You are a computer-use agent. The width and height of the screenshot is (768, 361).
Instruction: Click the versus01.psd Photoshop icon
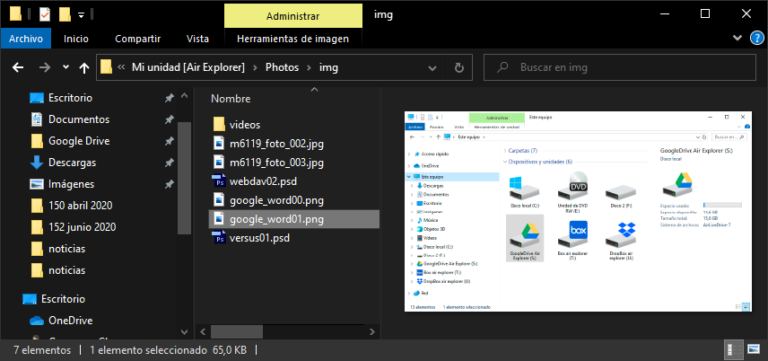click(x=218, y=239)
